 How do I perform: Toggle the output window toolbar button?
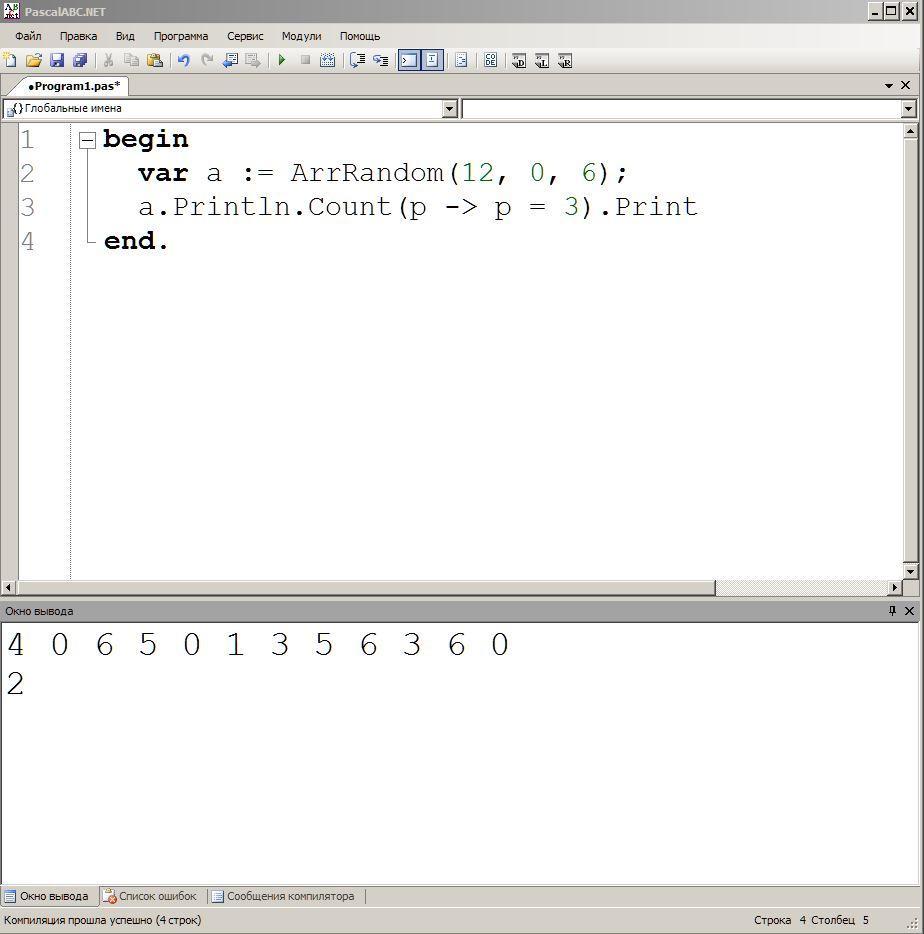click(409, 60)
